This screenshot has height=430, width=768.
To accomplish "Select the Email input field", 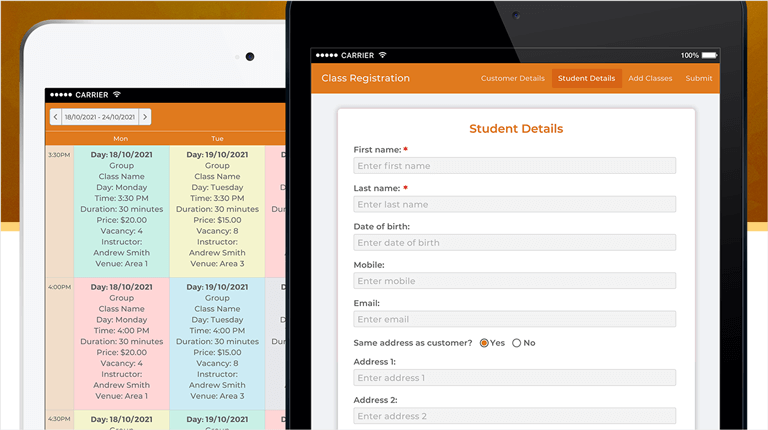I will [514, 319].
